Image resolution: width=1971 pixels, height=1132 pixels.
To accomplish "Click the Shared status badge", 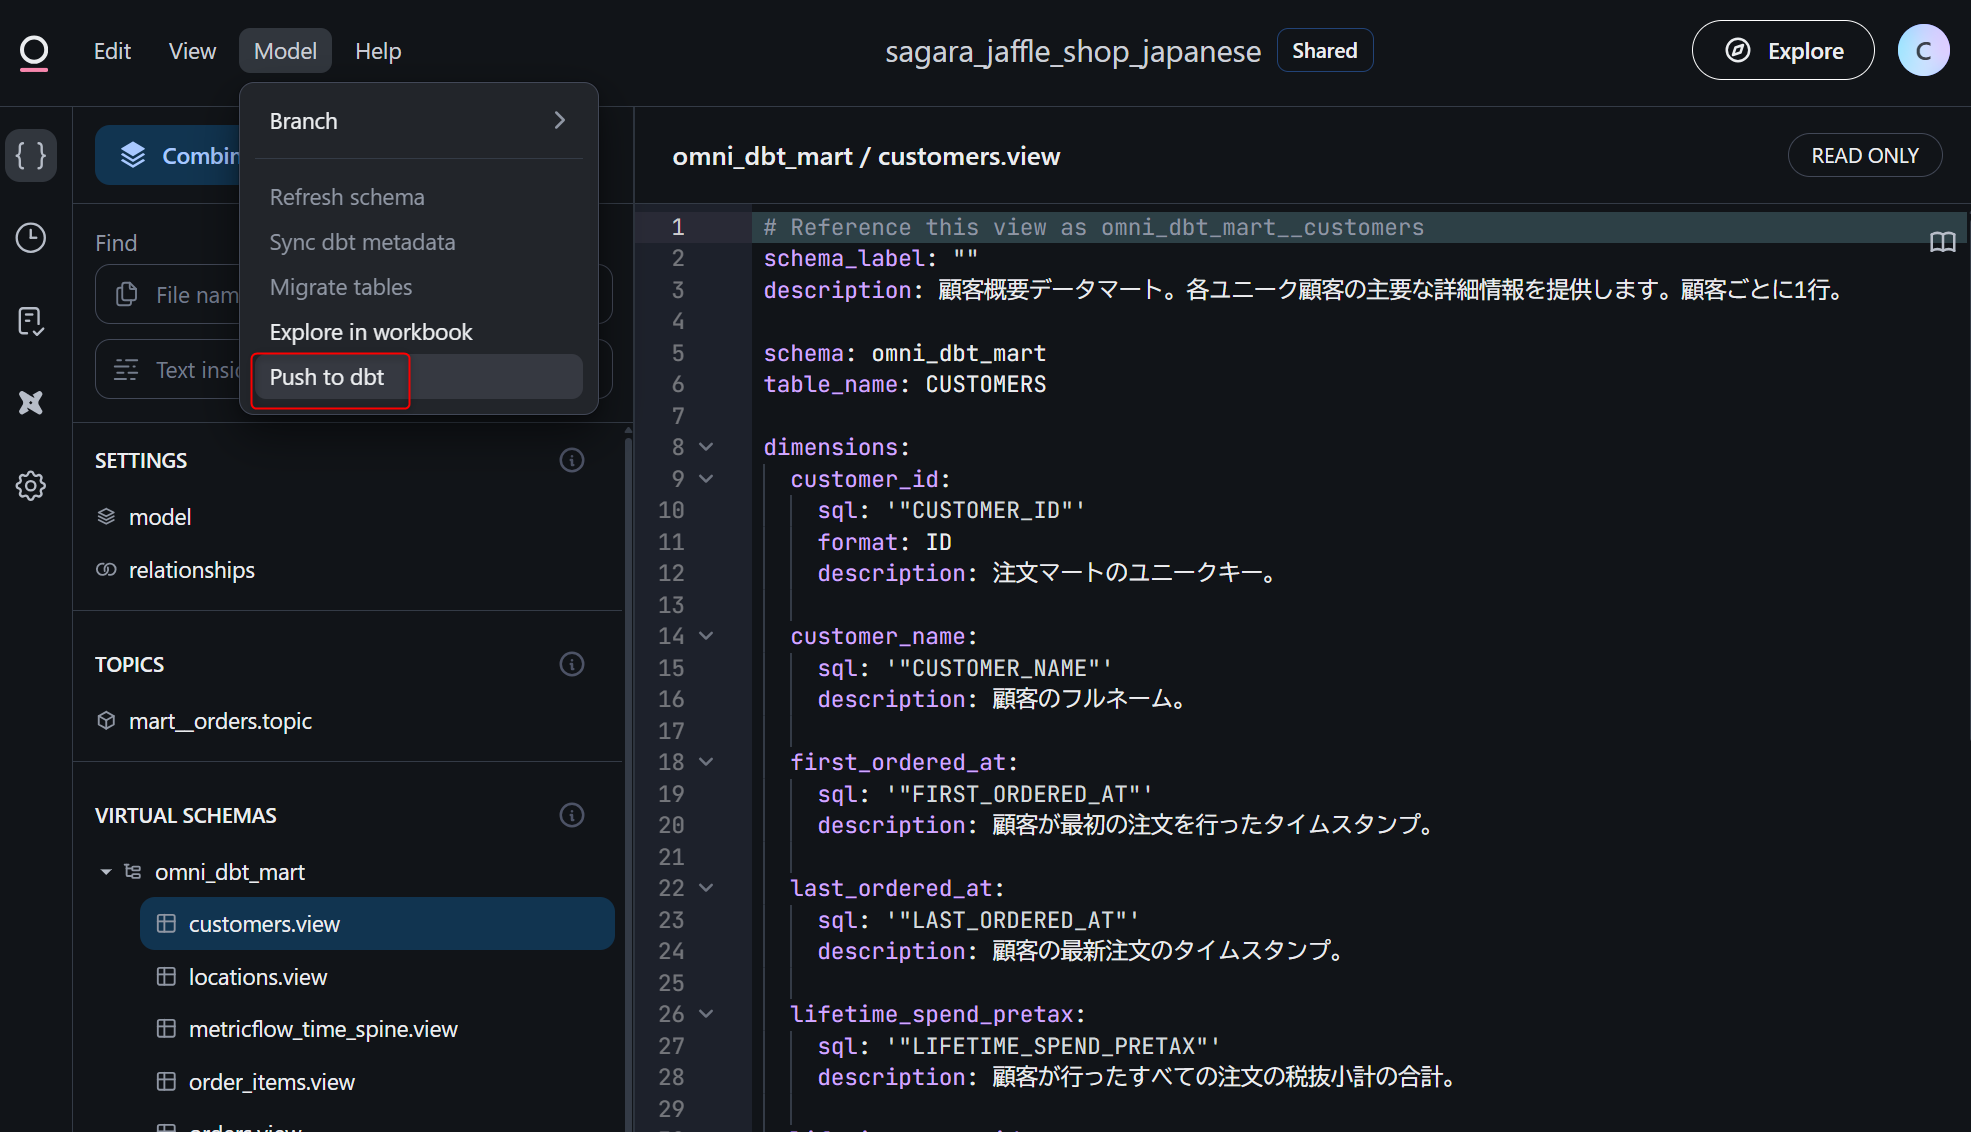I will [x=1324, y=51].
